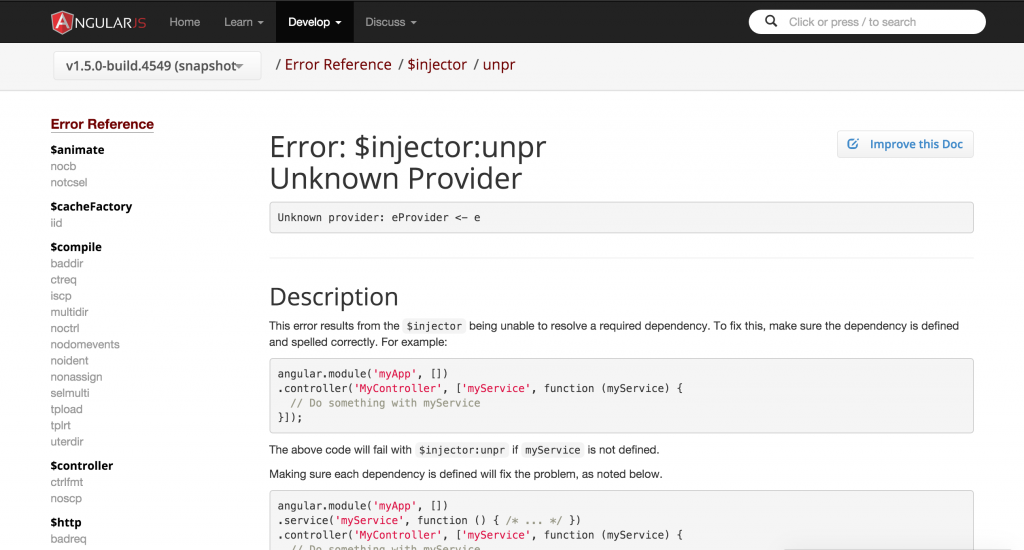
Task: Open the Learn dropdown menu
Action: click(244, 22)
